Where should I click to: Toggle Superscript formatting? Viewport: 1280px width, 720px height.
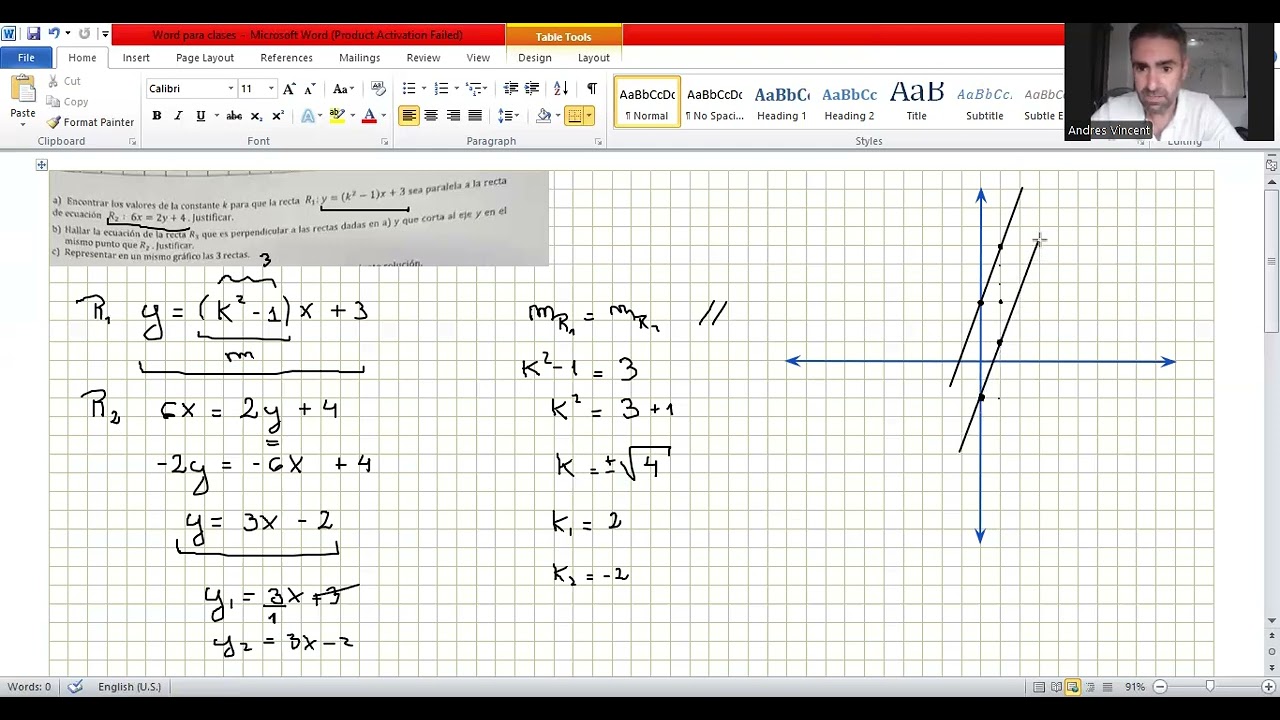click(x=278, y=116)
